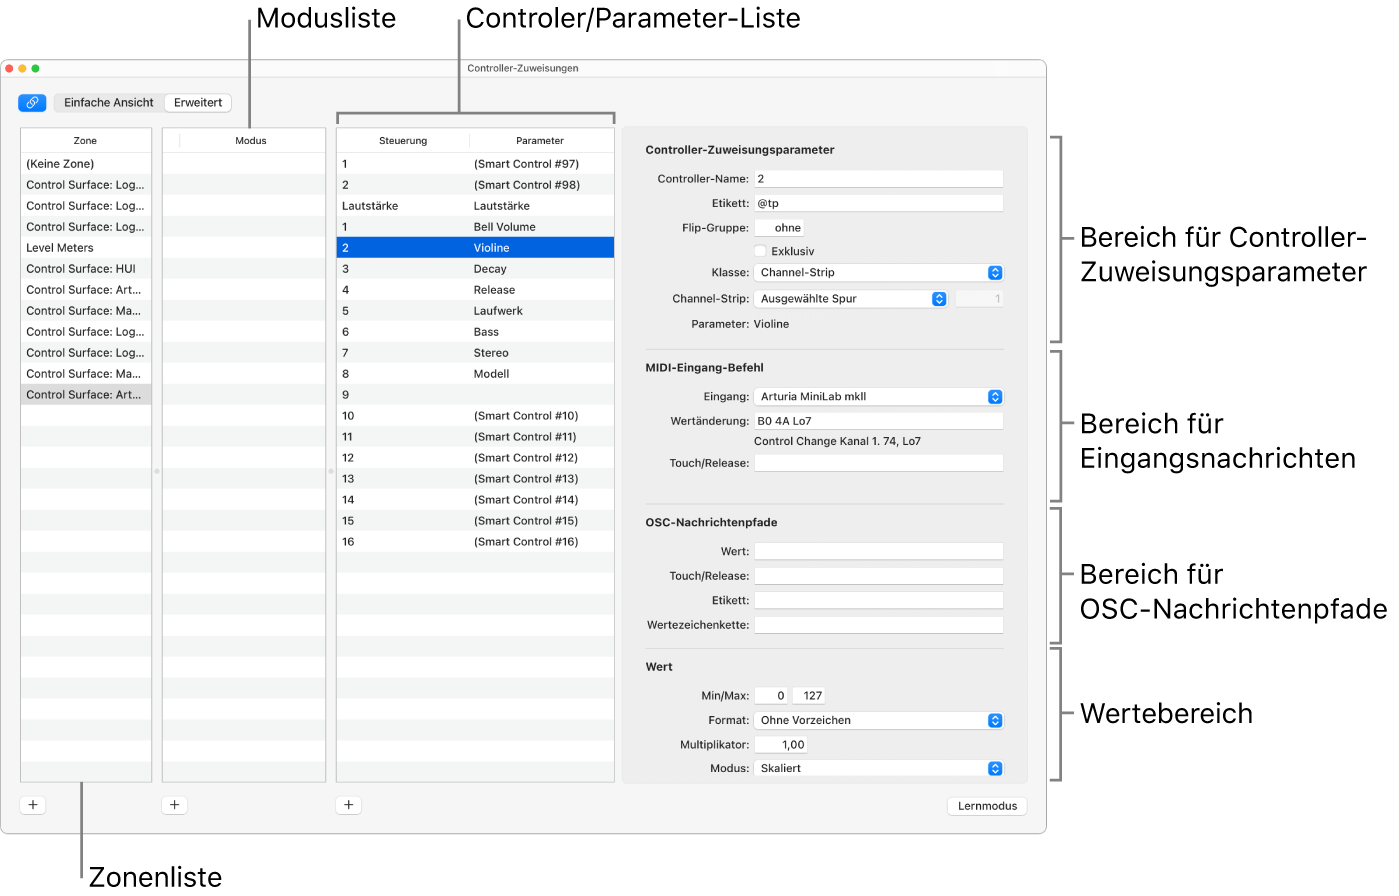Add a new controller assignment with plus
The width and height of the screenshot is (1399, 896).
click(349, 805)
